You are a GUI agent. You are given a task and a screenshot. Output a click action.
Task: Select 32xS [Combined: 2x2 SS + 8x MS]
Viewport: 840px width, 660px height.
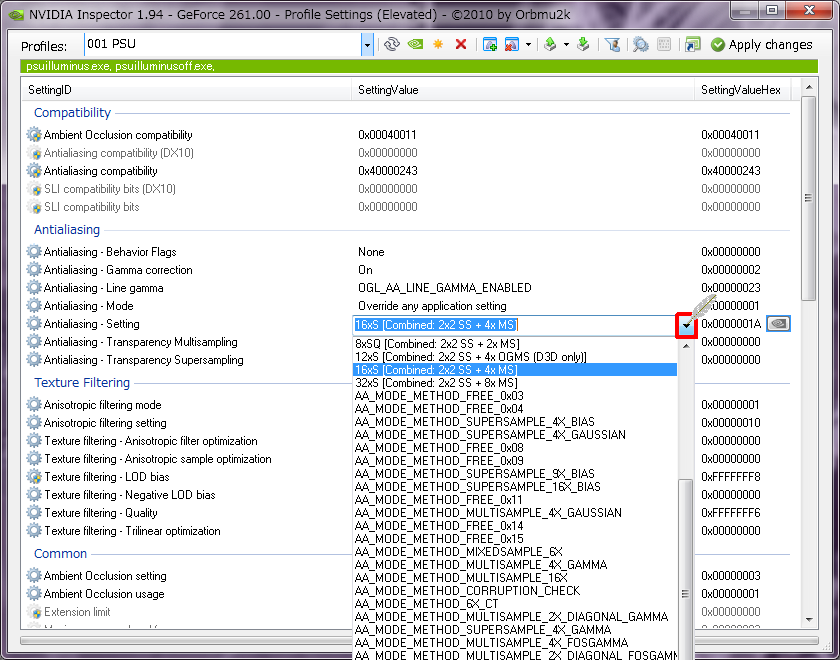click(x=515, y=383)
